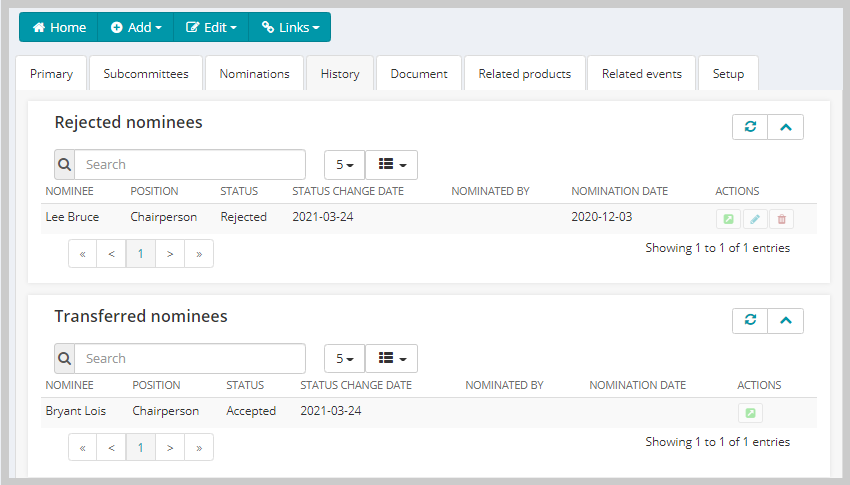Collapse the Rejected nominees panel
The image size is (850, 485).
click(x=785, y=127)
